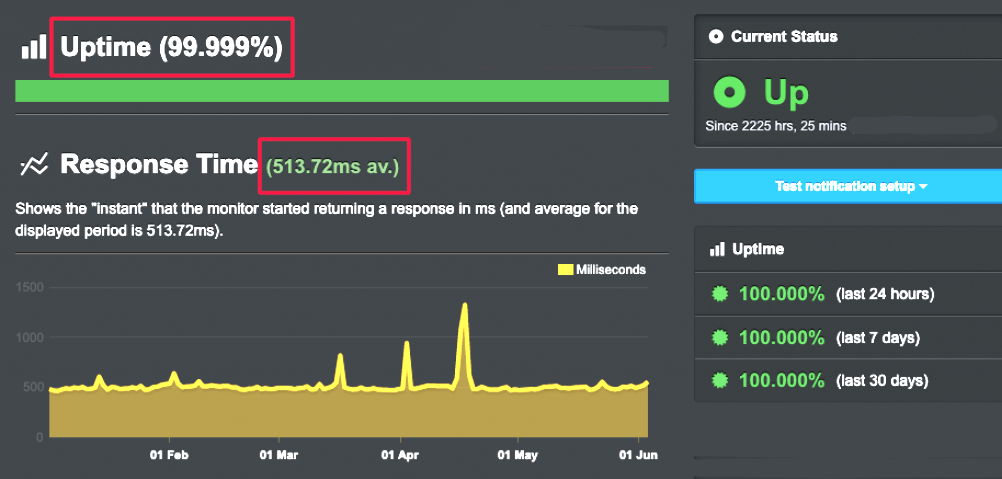Click the 513.72ms av. response label
The width and height of the screenshot is (1002, 479).
(332, 167)
